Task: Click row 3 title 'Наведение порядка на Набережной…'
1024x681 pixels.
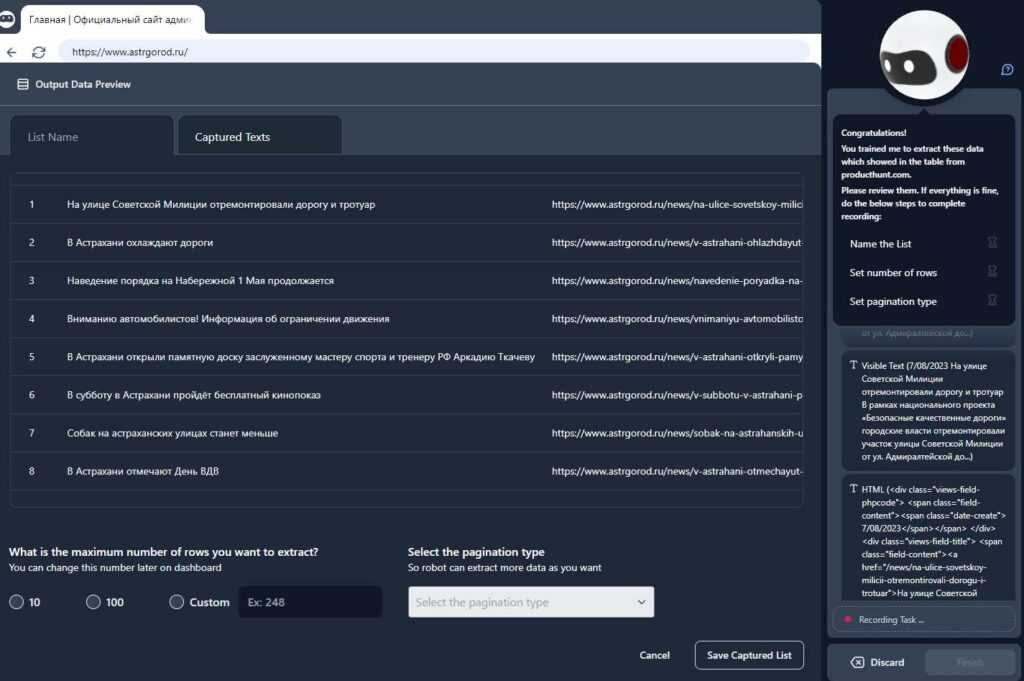Action: (x=200, y=281)
